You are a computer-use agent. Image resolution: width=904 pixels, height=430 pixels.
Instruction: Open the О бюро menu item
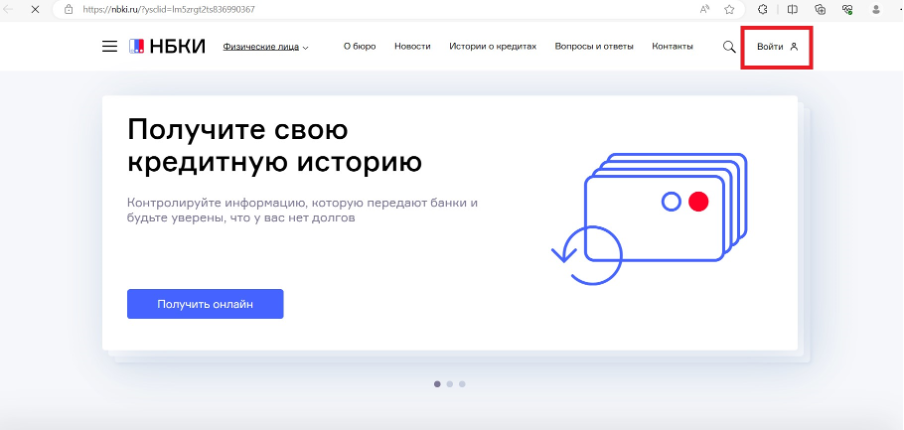[x=360, y=47]
